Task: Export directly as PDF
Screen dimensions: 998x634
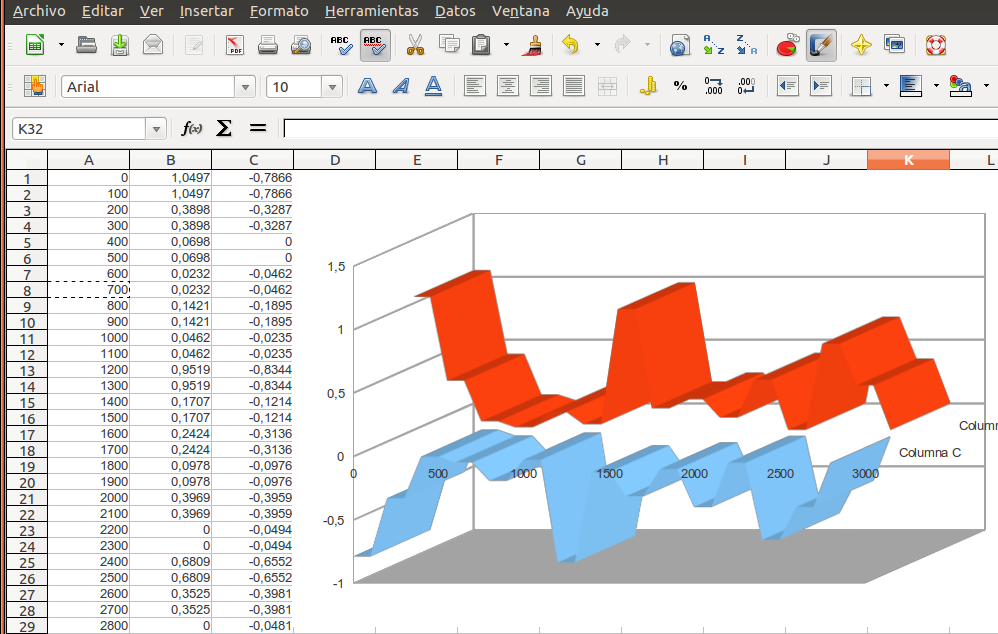Action: pos(235,45)
